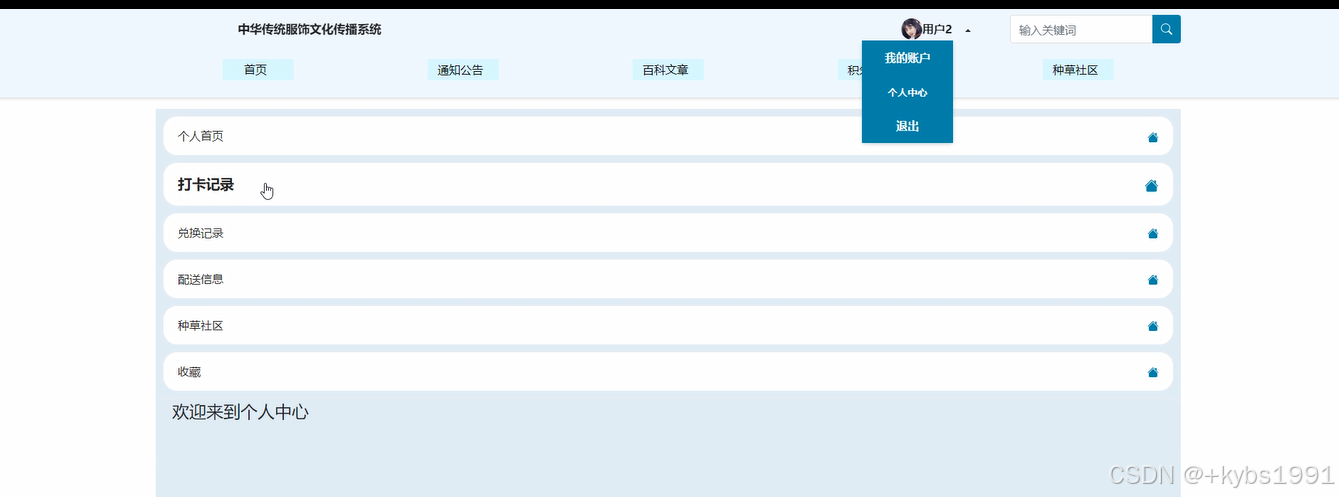Click home icon in 种草社区 sidebar row
The width and height of the screenshot is (1339, 497).
[1153, 326]
